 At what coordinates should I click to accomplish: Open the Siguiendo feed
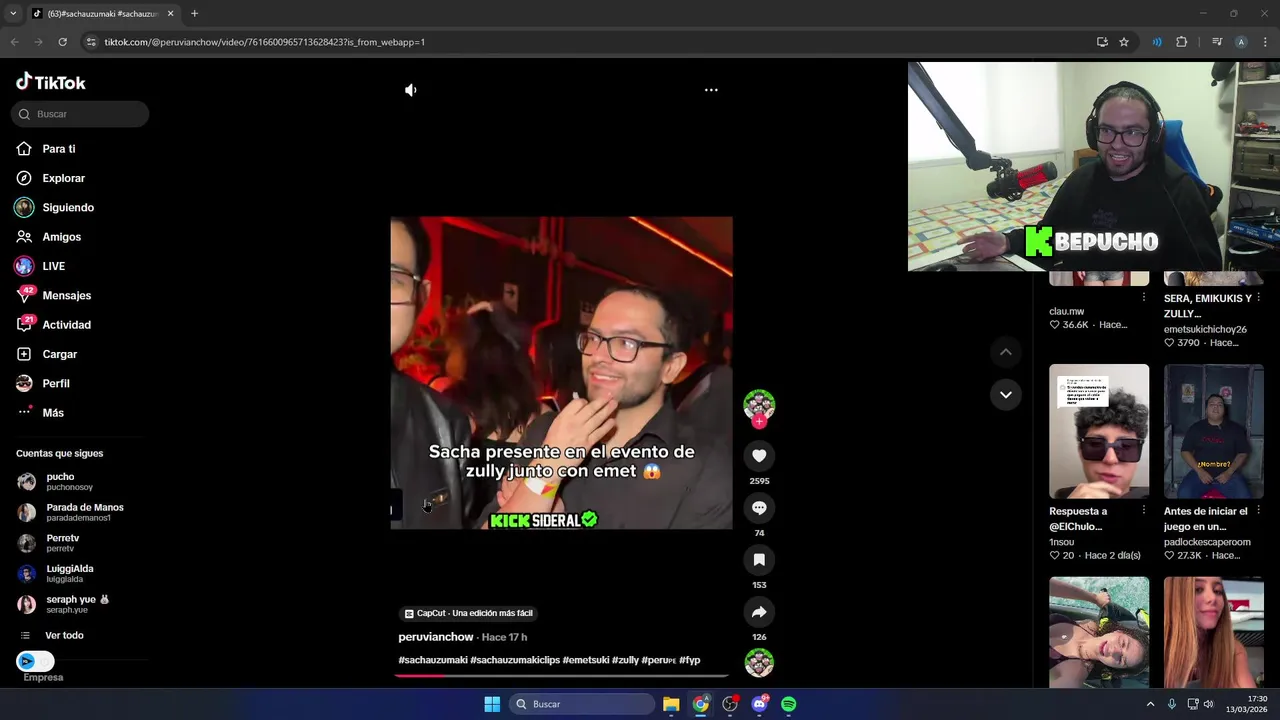(67, 208)
